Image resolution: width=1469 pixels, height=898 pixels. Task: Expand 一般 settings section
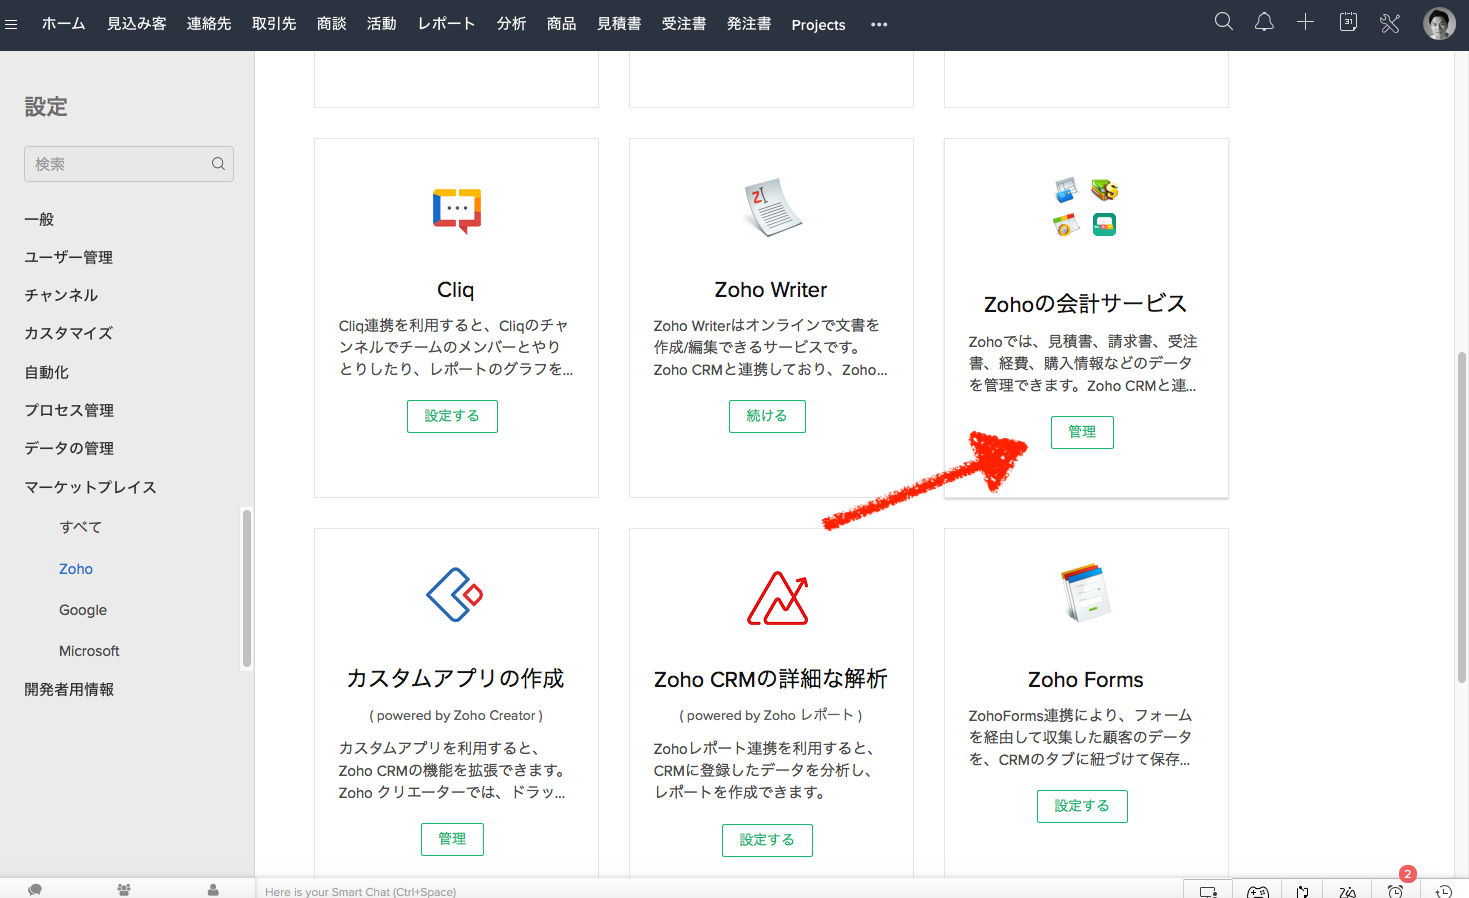point(39,219)
